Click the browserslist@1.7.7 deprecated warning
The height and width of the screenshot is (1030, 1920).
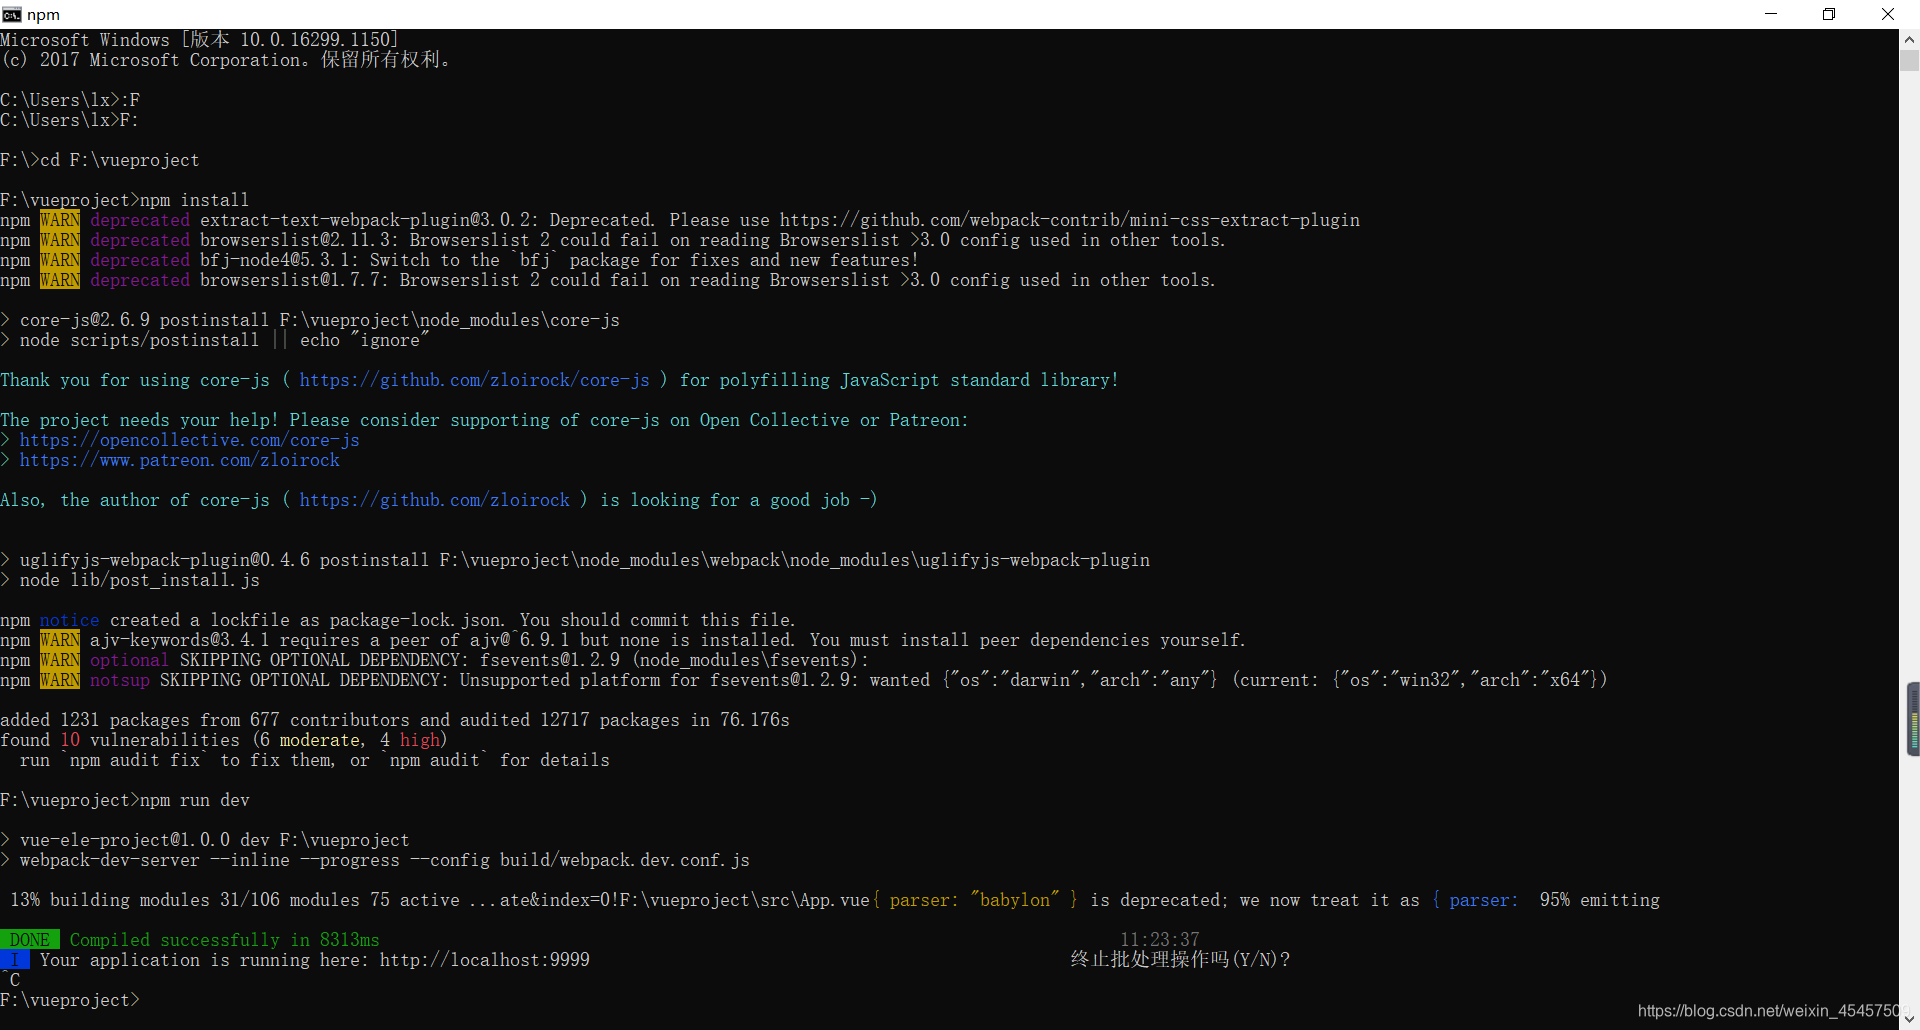(608, 280)
